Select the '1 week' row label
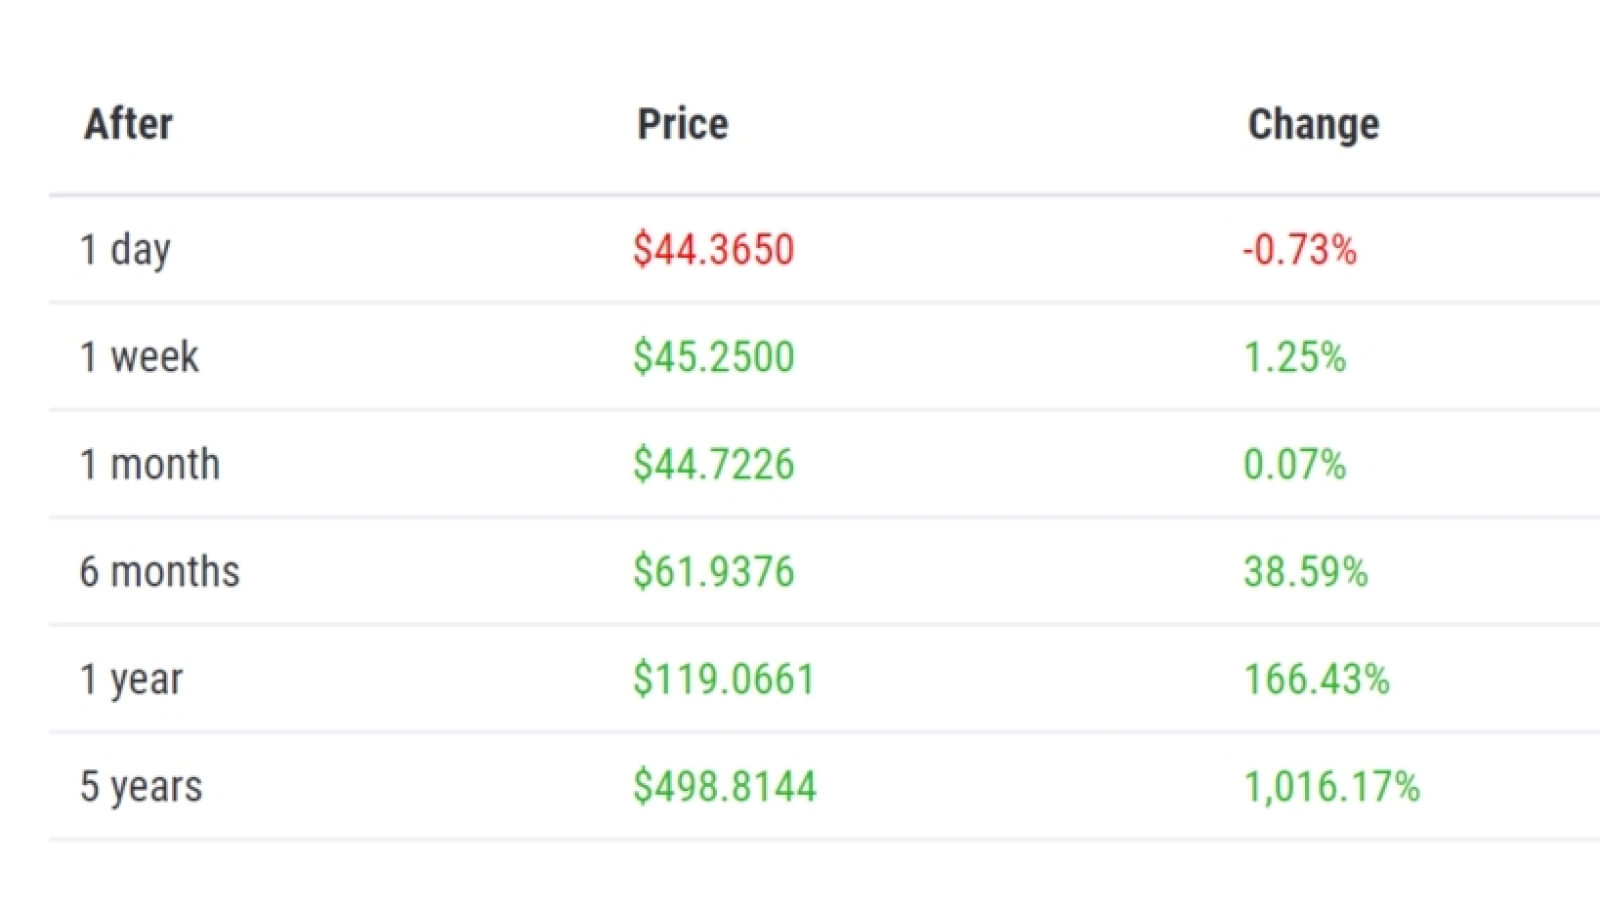This screenshot has width=1600, height=900. pyautogui.click(x=139, y=357)
